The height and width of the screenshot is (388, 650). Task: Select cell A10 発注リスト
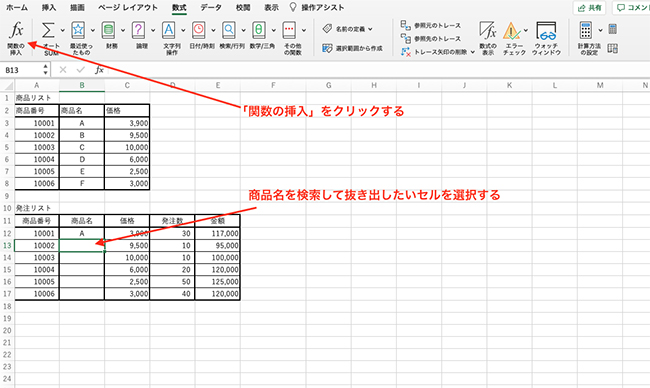click(x=37, y=208)
